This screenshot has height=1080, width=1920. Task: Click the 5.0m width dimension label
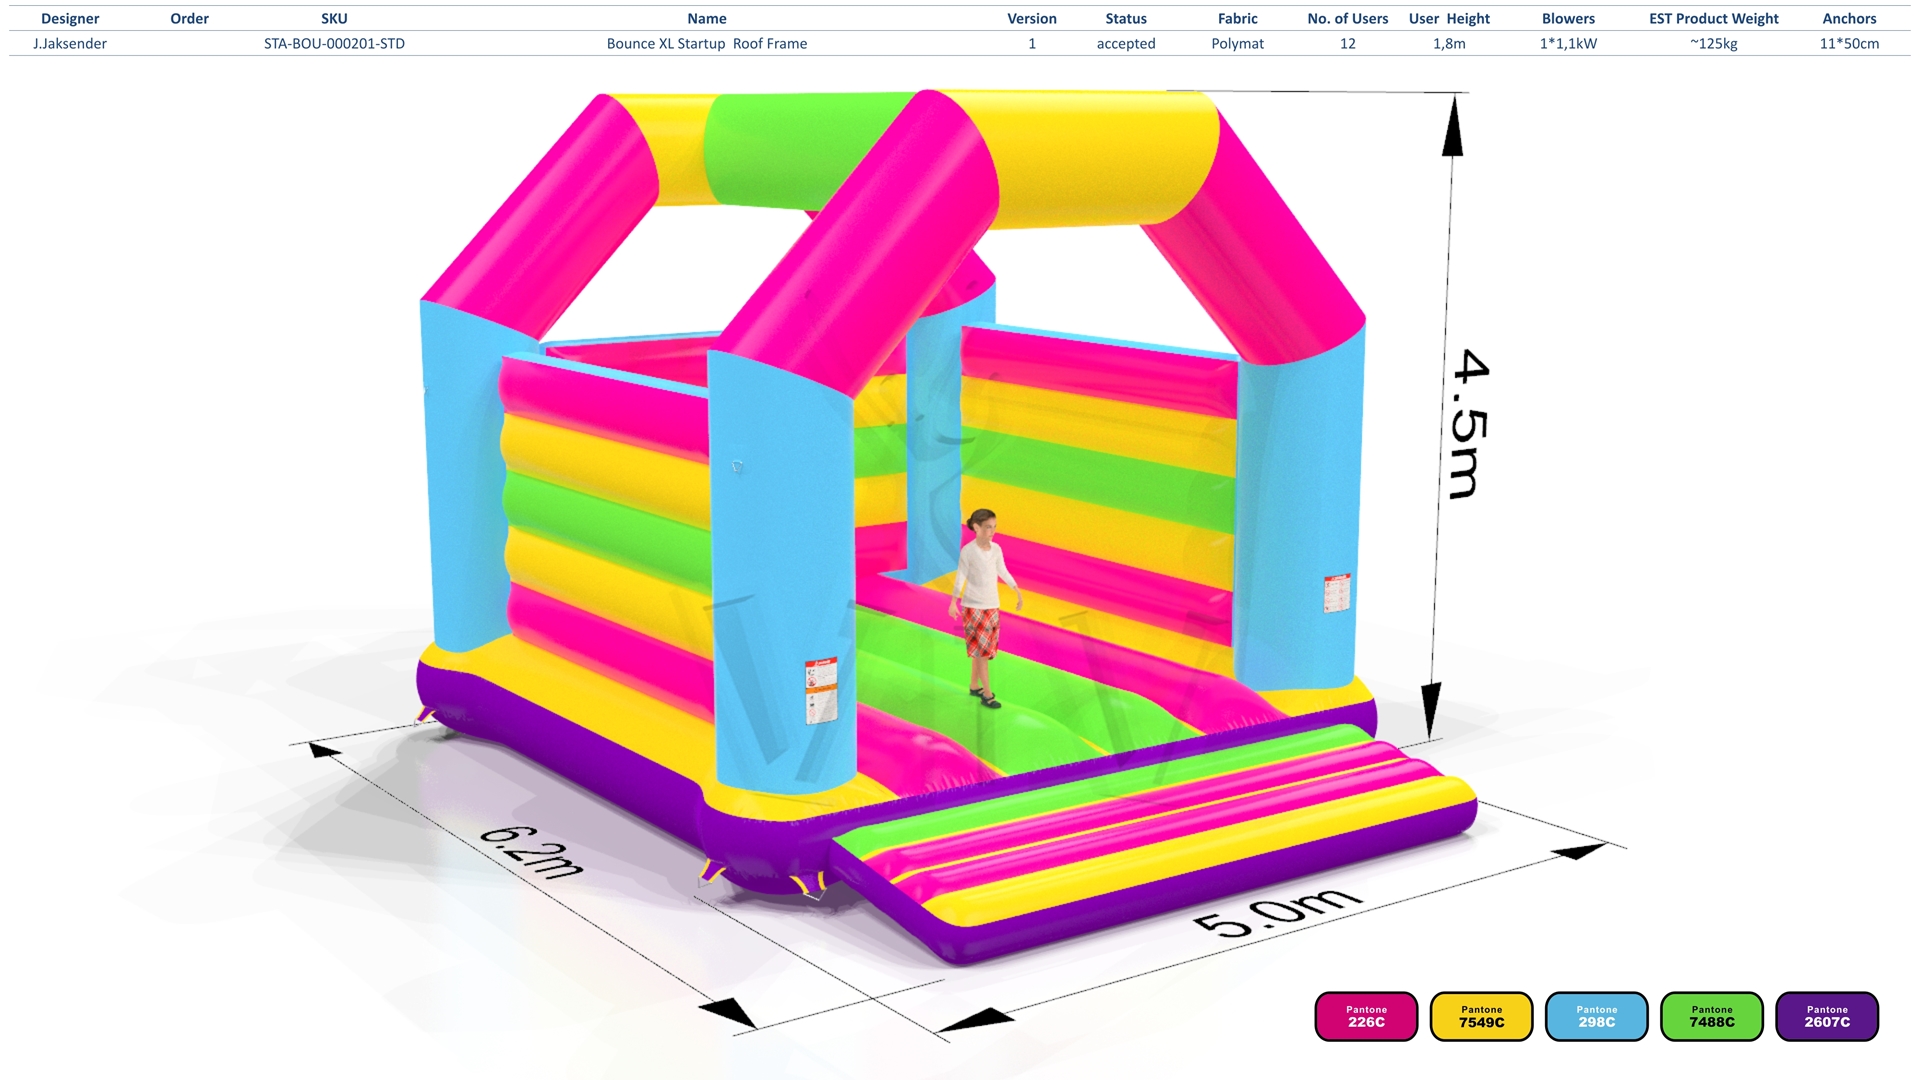click(1277, 912)
